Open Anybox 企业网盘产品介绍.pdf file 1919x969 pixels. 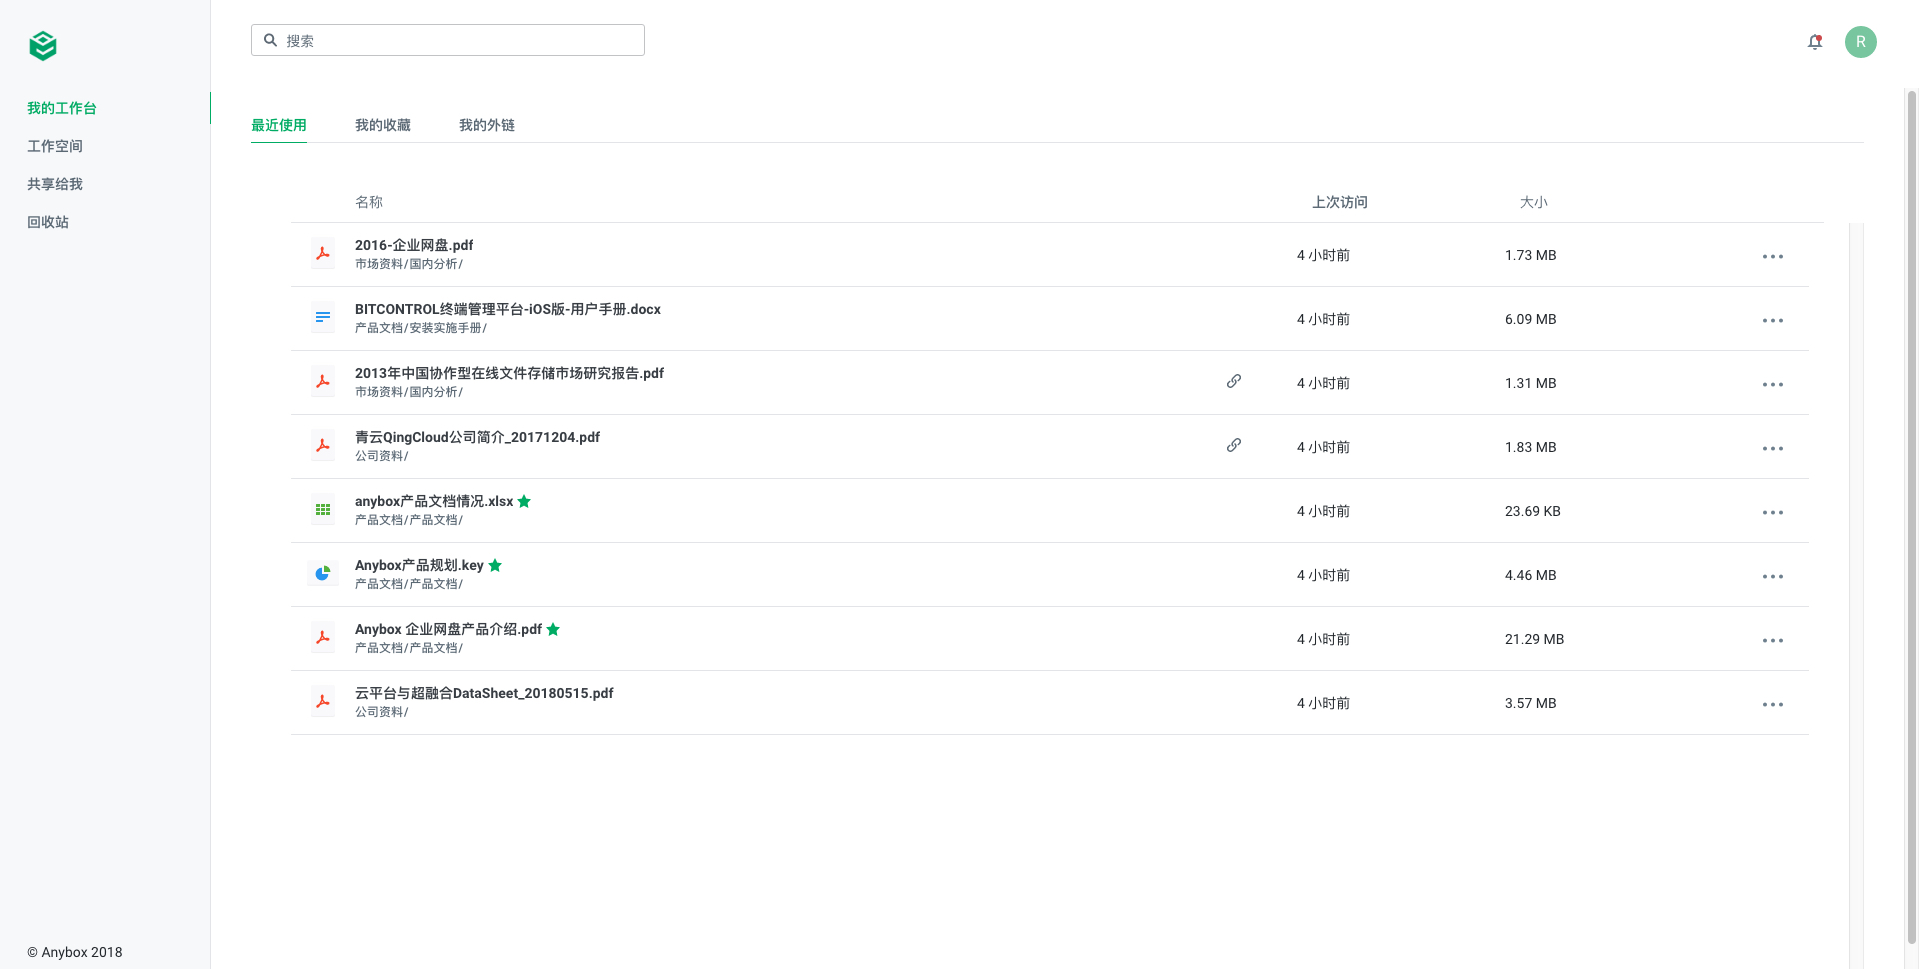point(448,629)
